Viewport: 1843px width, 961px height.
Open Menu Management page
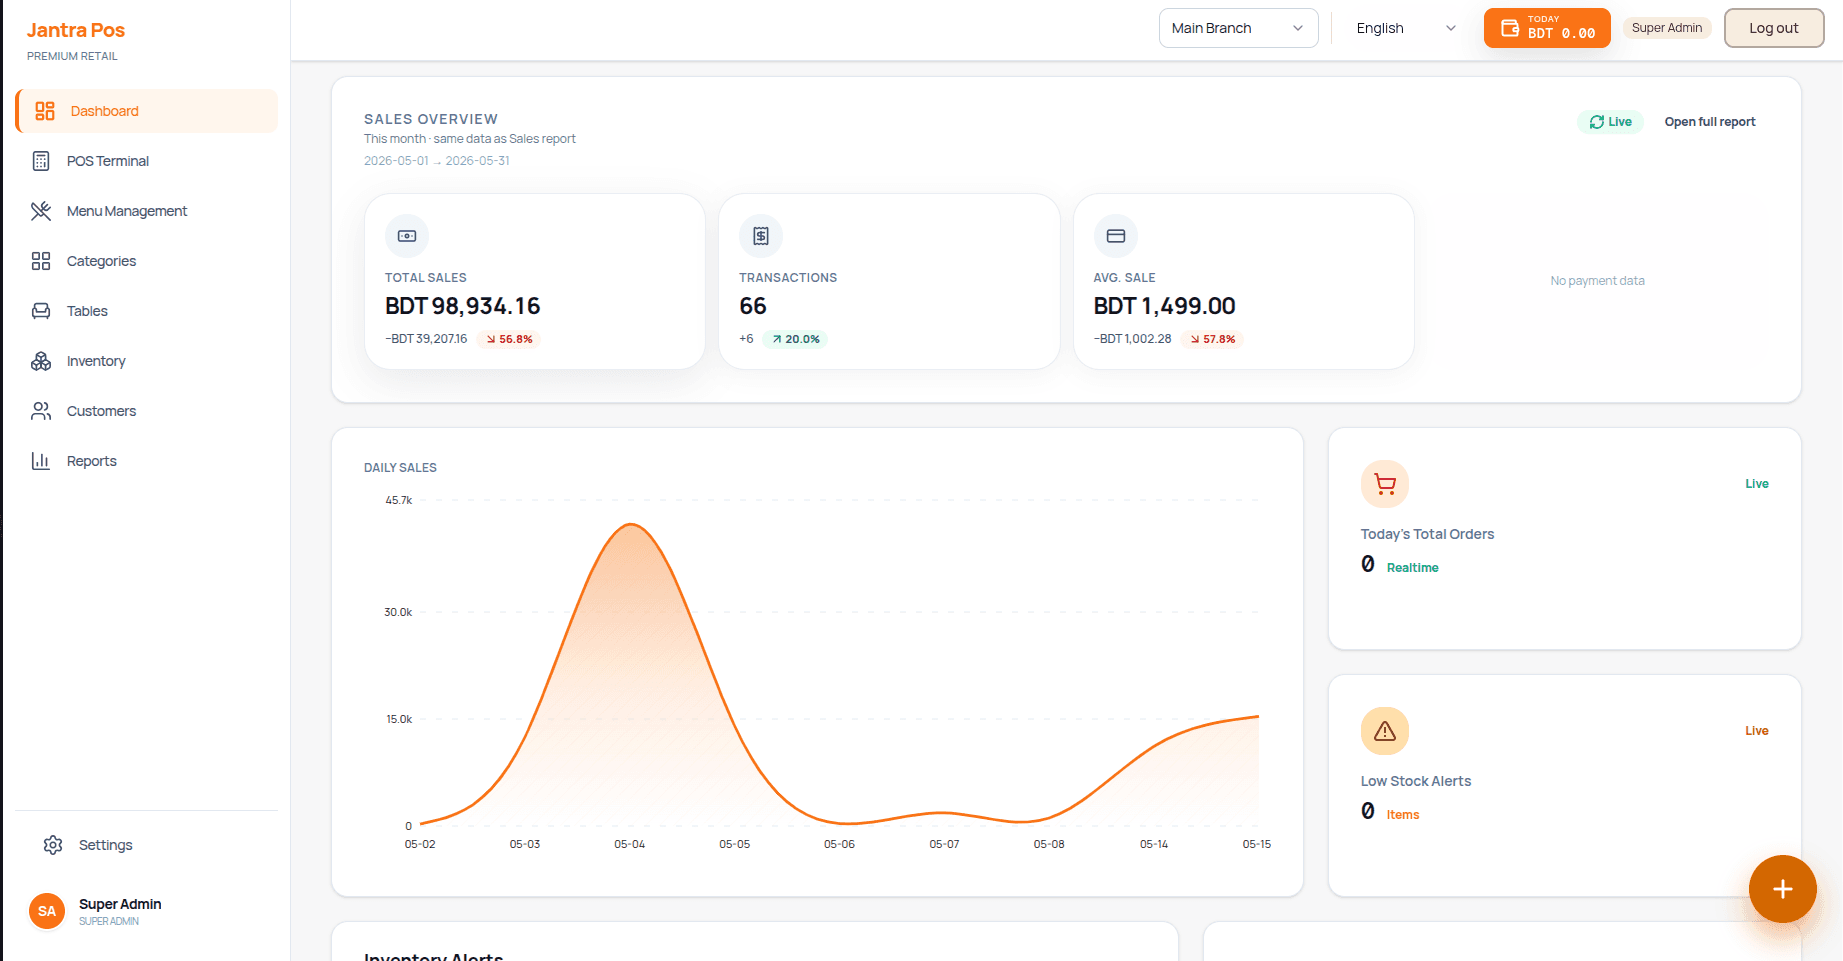click(x=147, y=211)
